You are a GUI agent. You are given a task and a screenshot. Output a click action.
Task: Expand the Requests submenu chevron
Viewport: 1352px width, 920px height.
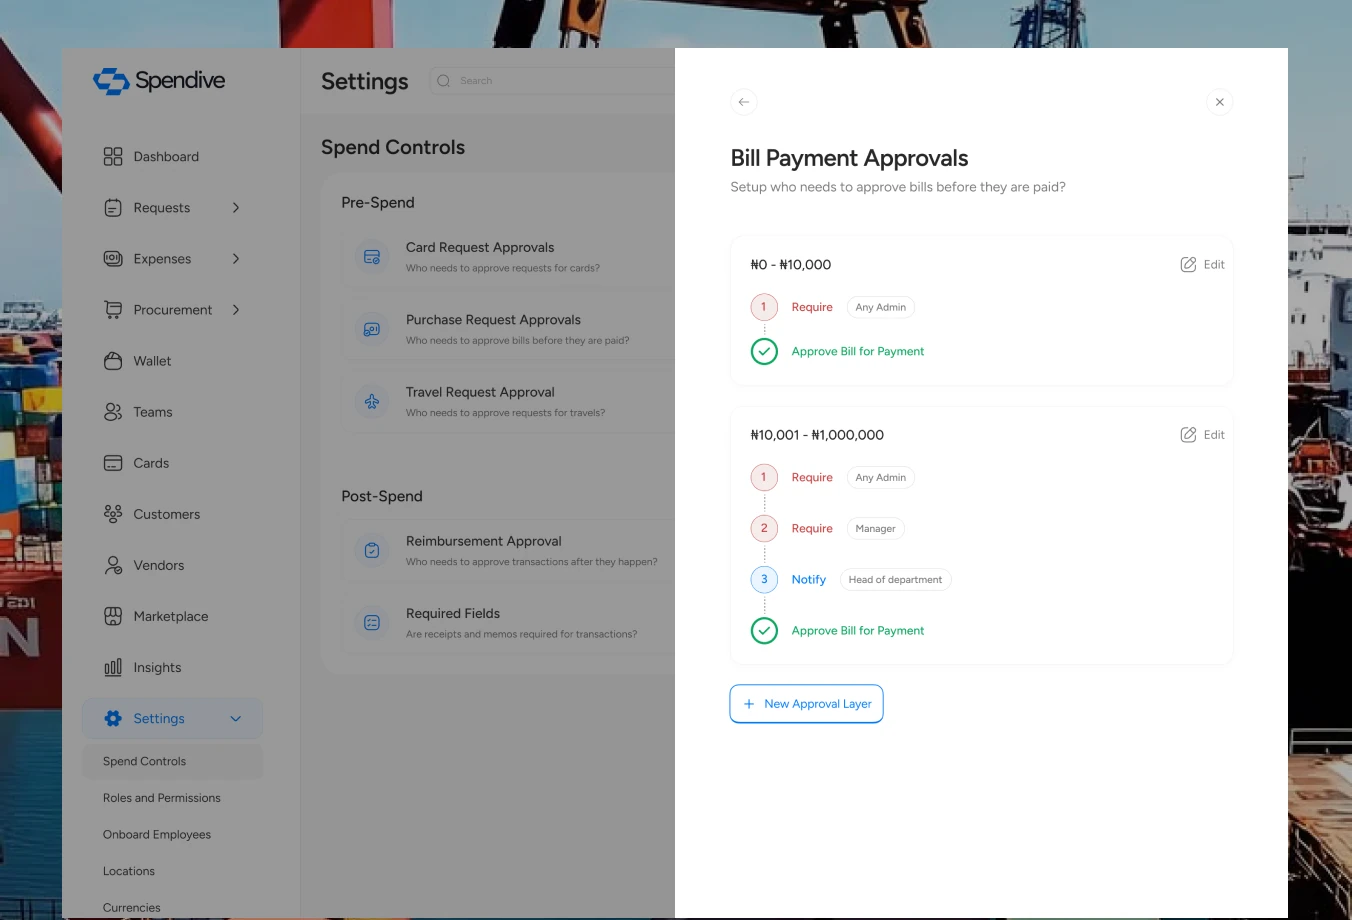click(x=236, y=208)
